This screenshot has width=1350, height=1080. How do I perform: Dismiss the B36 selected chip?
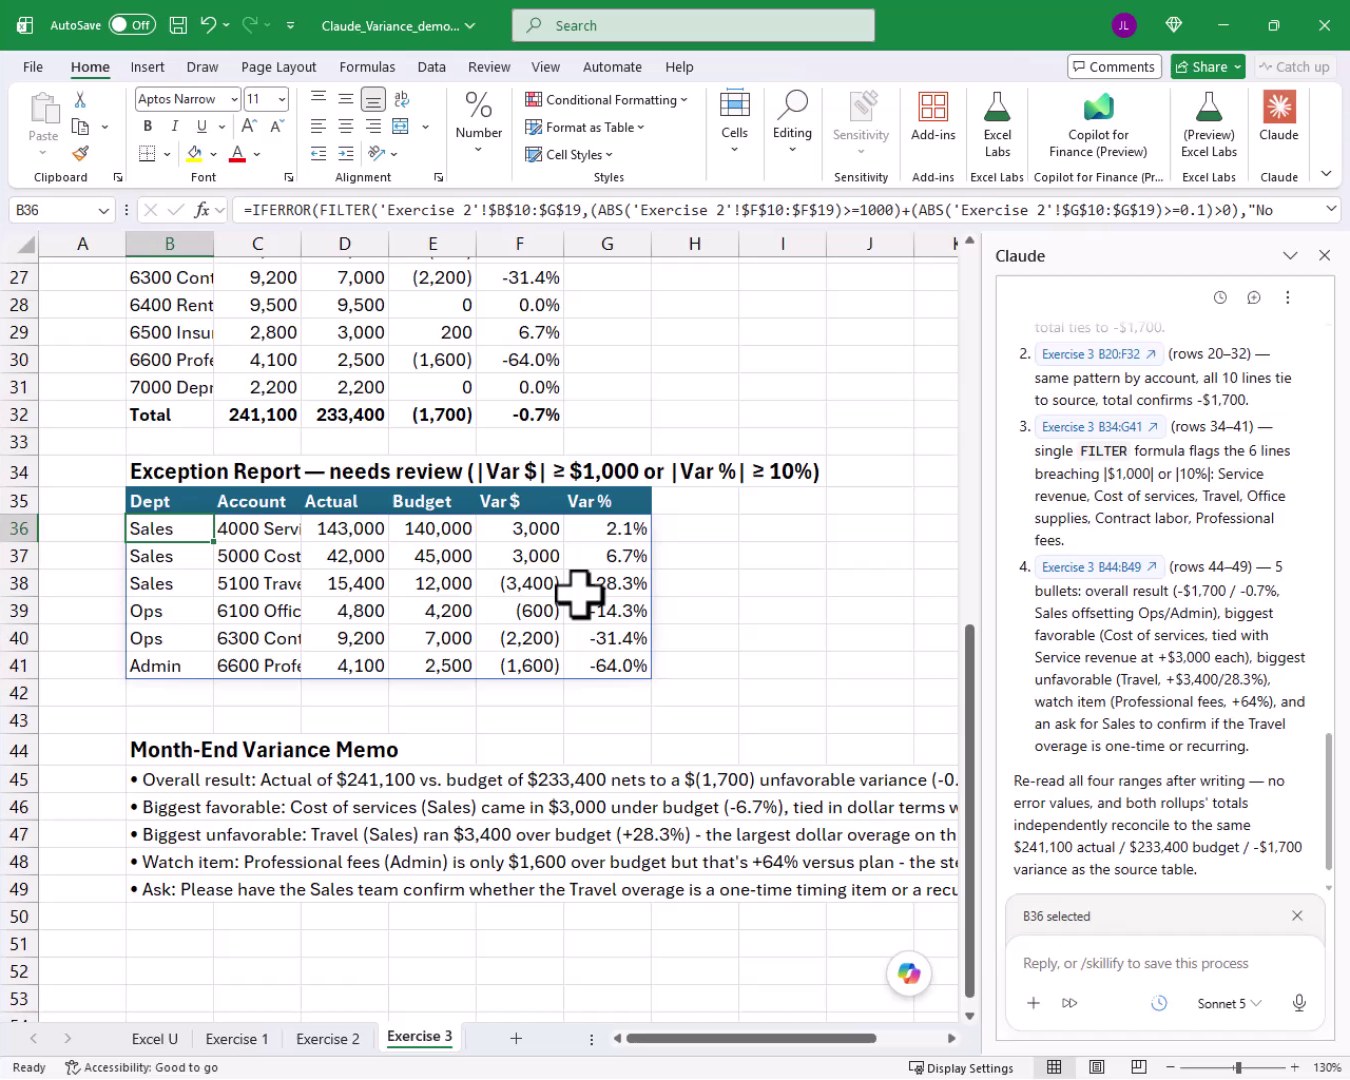coord(1297,916)
